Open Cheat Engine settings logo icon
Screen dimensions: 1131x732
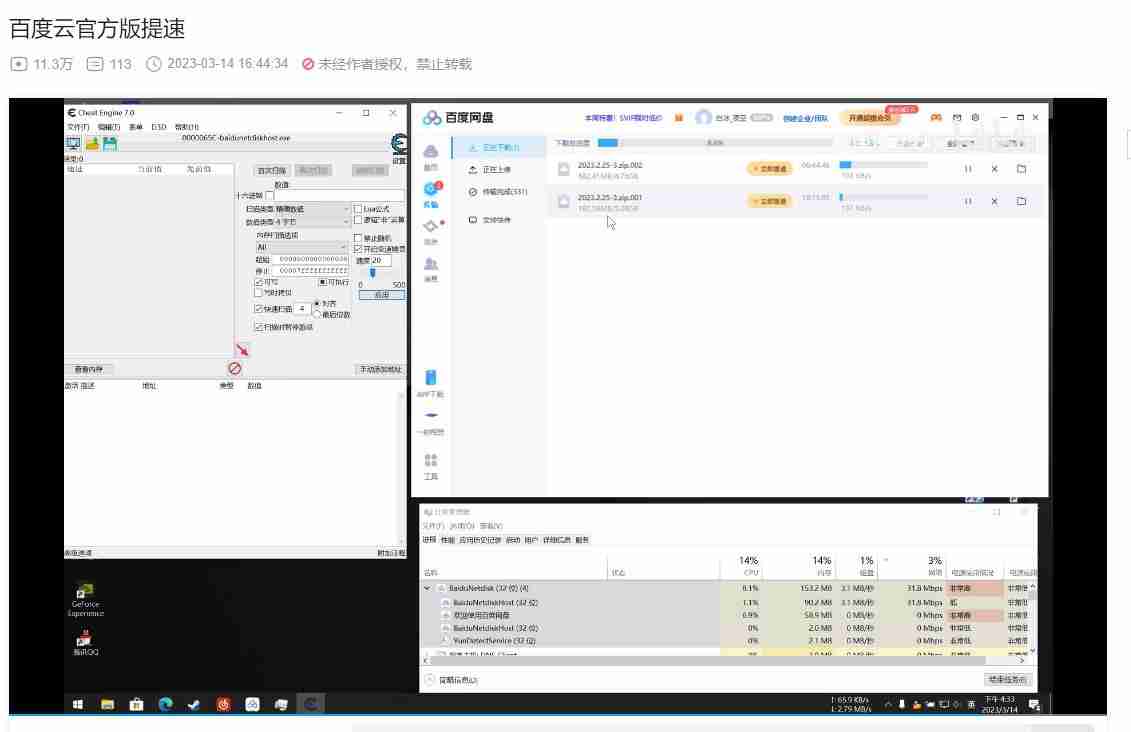[x=399, y=144]
